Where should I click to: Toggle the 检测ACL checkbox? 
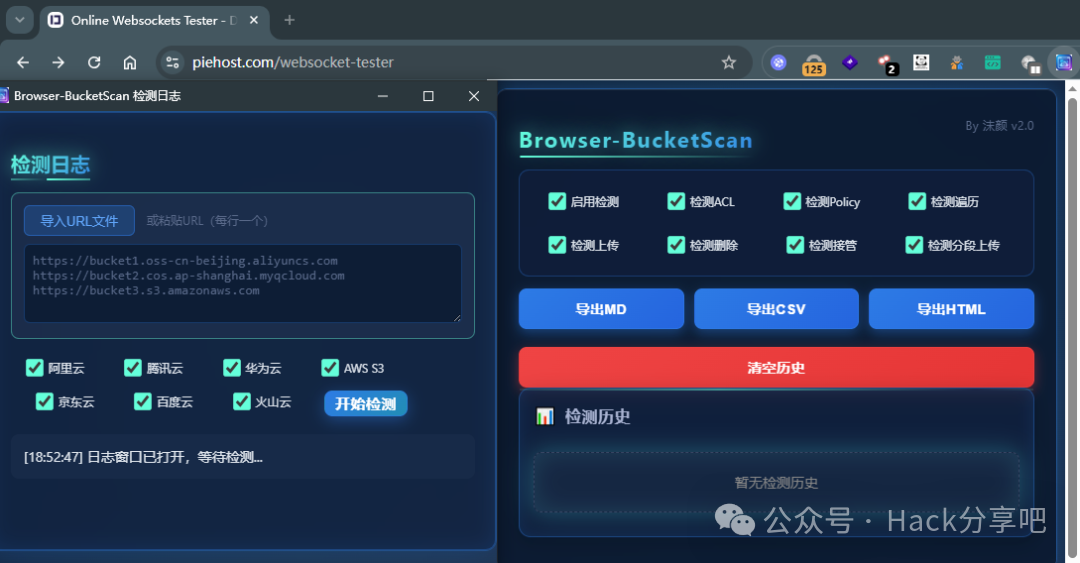tap(676, 201)
